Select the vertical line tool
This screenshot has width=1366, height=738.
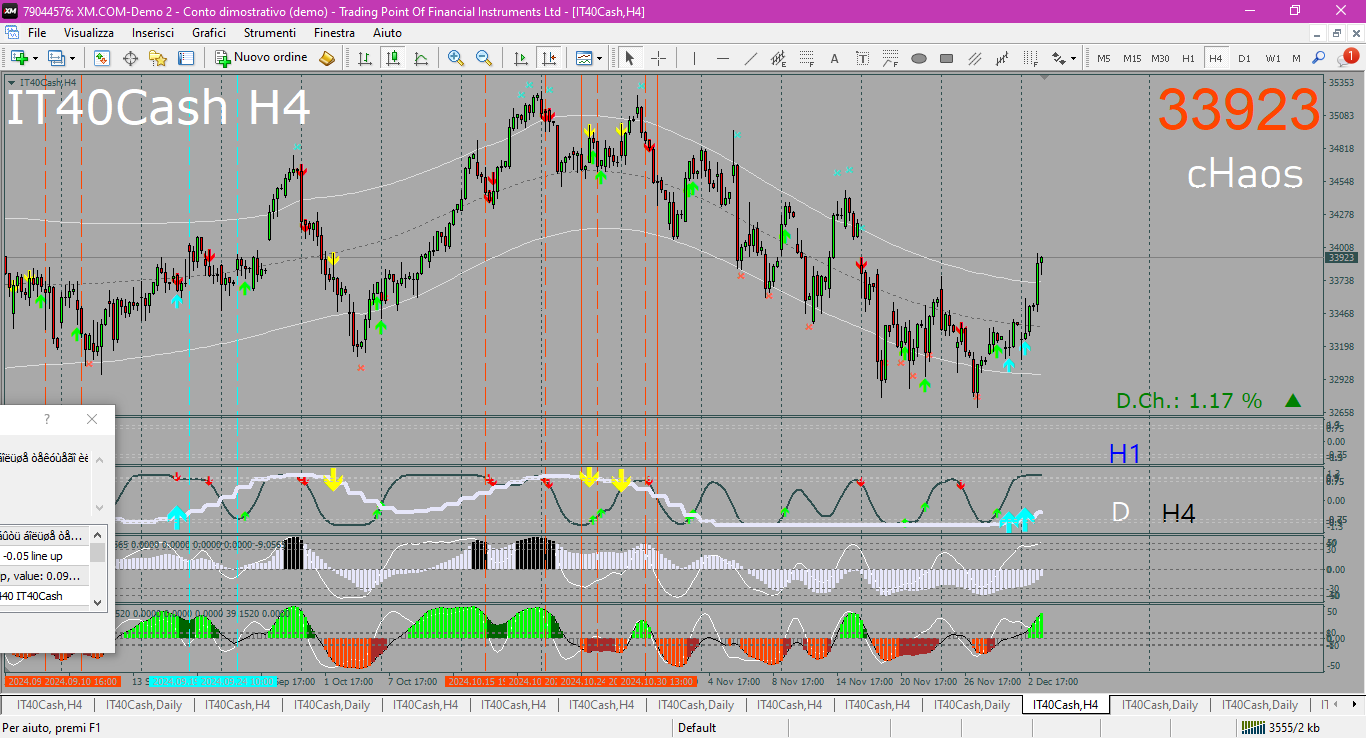coord(694,58)
